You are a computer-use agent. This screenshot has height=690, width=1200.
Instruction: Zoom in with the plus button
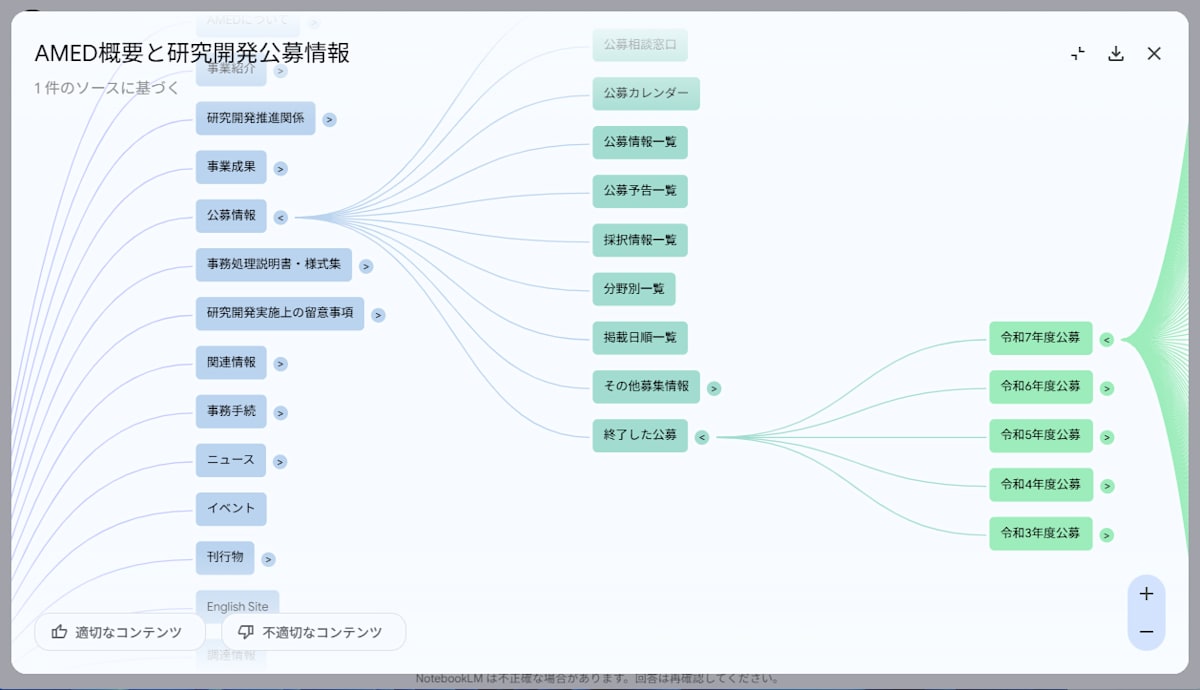point(1146,594)
